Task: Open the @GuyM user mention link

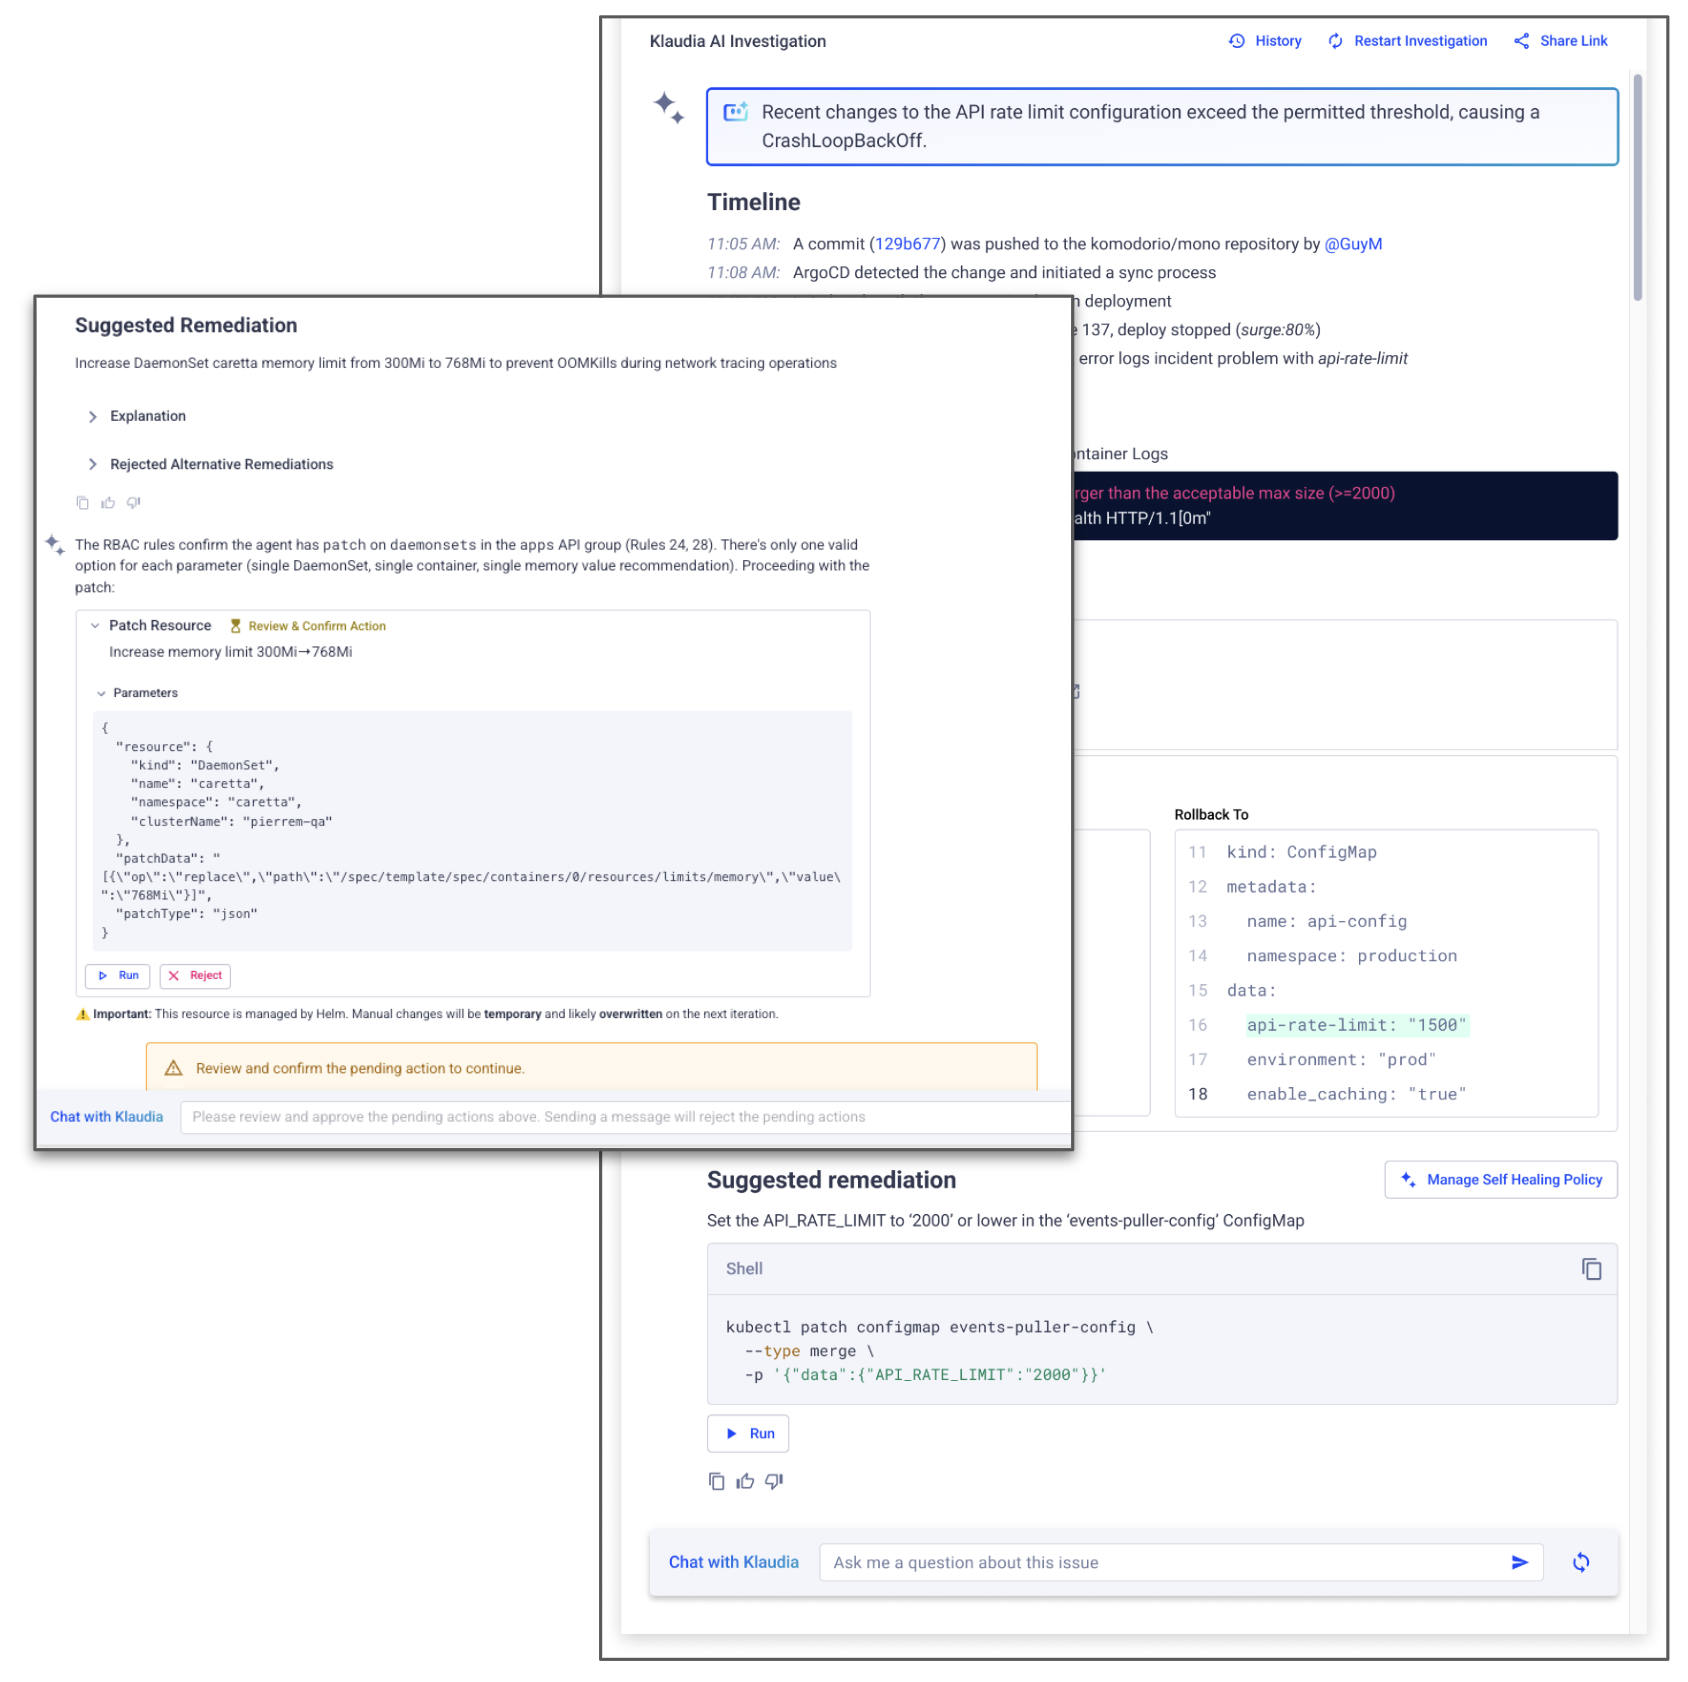Action: click(x=1353, y=244)
